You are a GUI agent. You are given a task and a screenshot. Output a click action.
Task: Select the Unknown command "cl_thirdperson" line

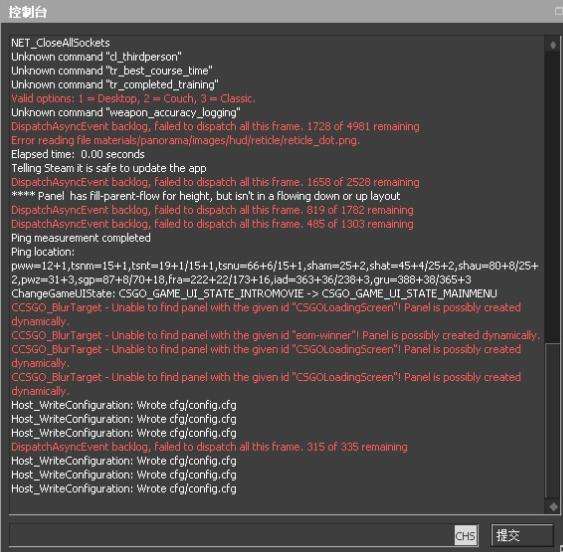tap(96, 57)
